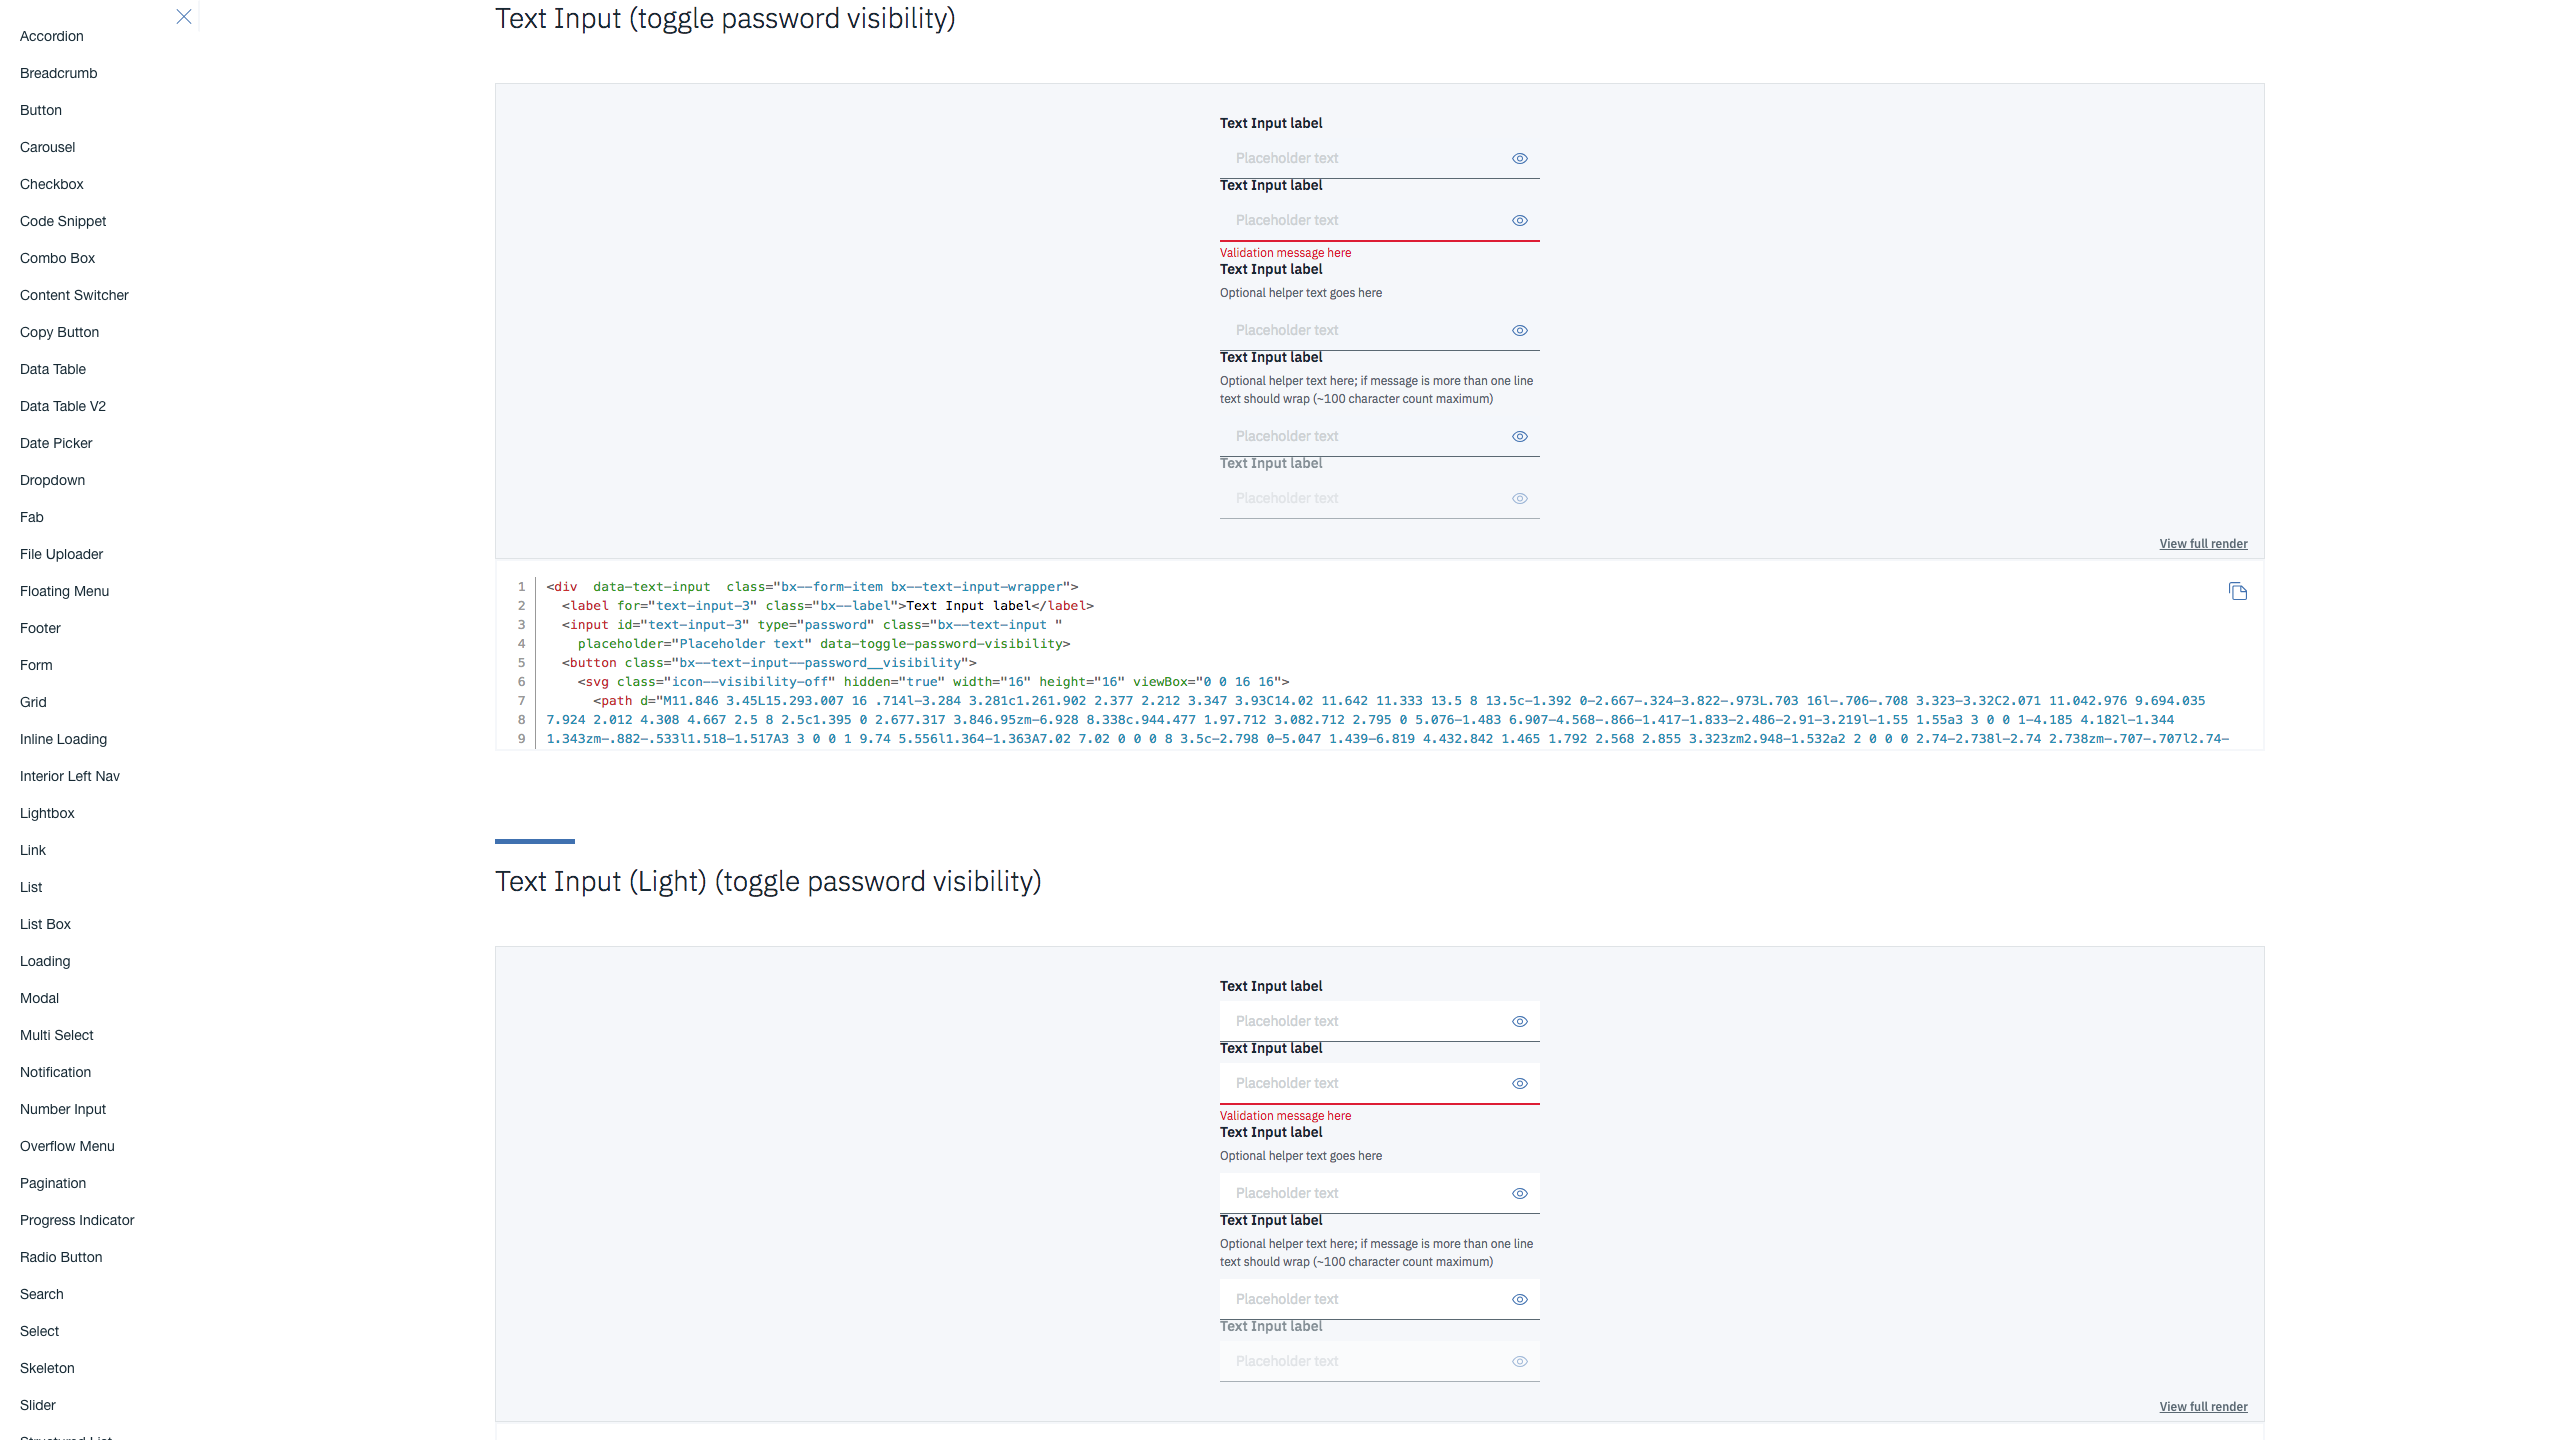Image resolution: width=2560 pixels, height=1440 pixels.
Task: Open the Select component page
Action: click(39, 1331)
